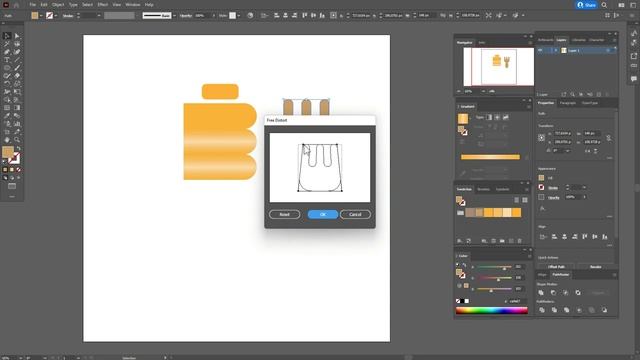Click the Recolor quick action button
This screenshot has width=640, height=360.
pyautogui.click(x=596, y=267)
